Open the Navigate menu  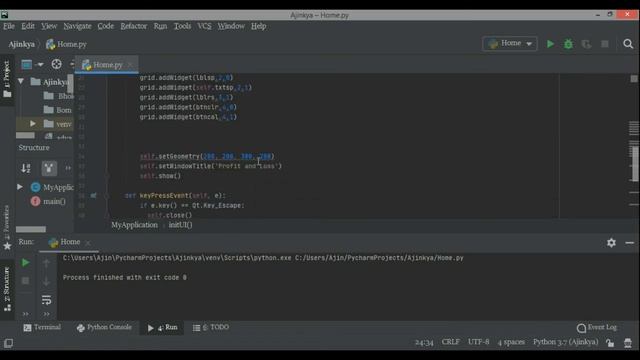77,26
